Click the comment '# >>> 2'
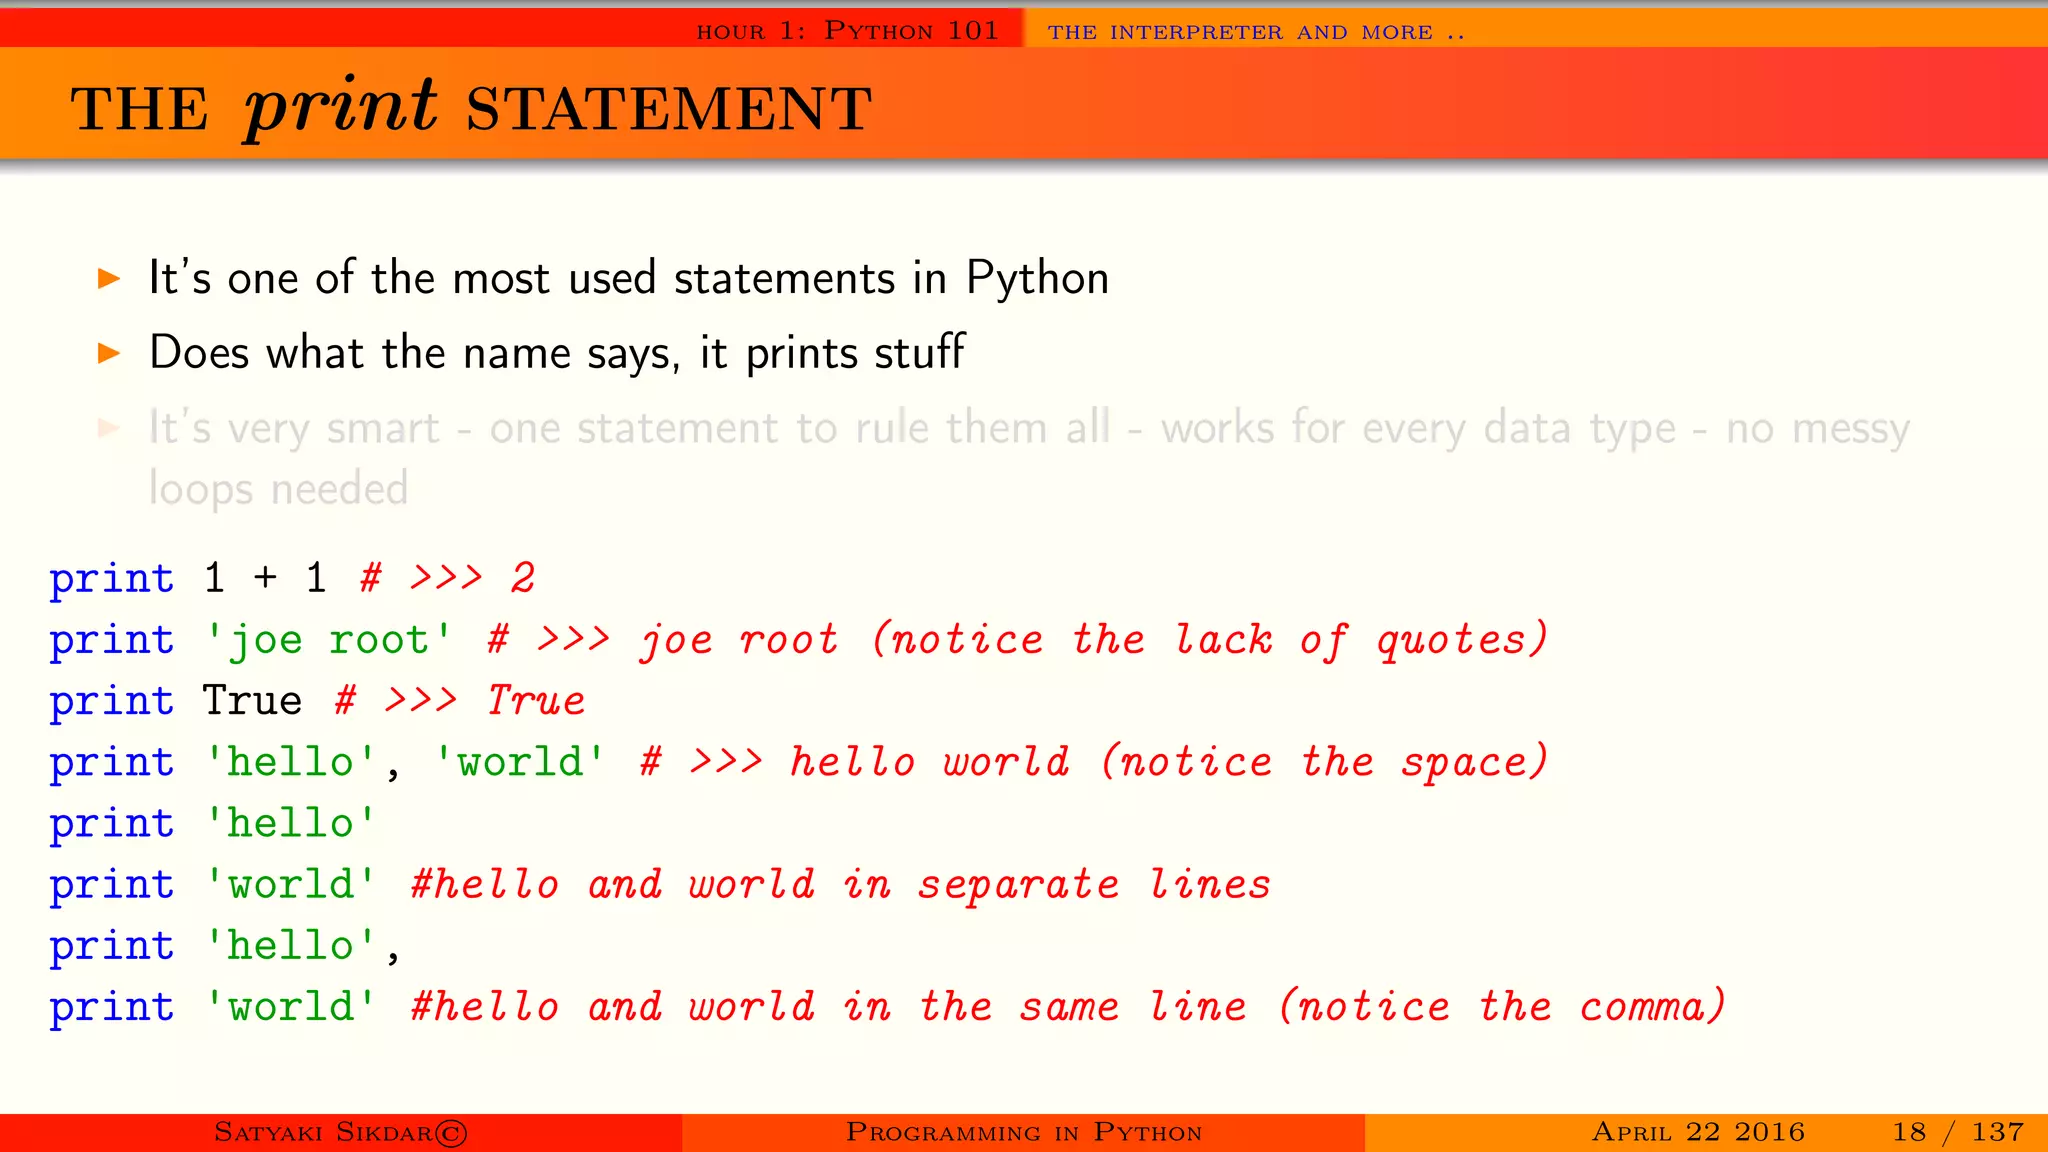The width and height of the screenshot is (2048, 1152). [x=448, y=578]
